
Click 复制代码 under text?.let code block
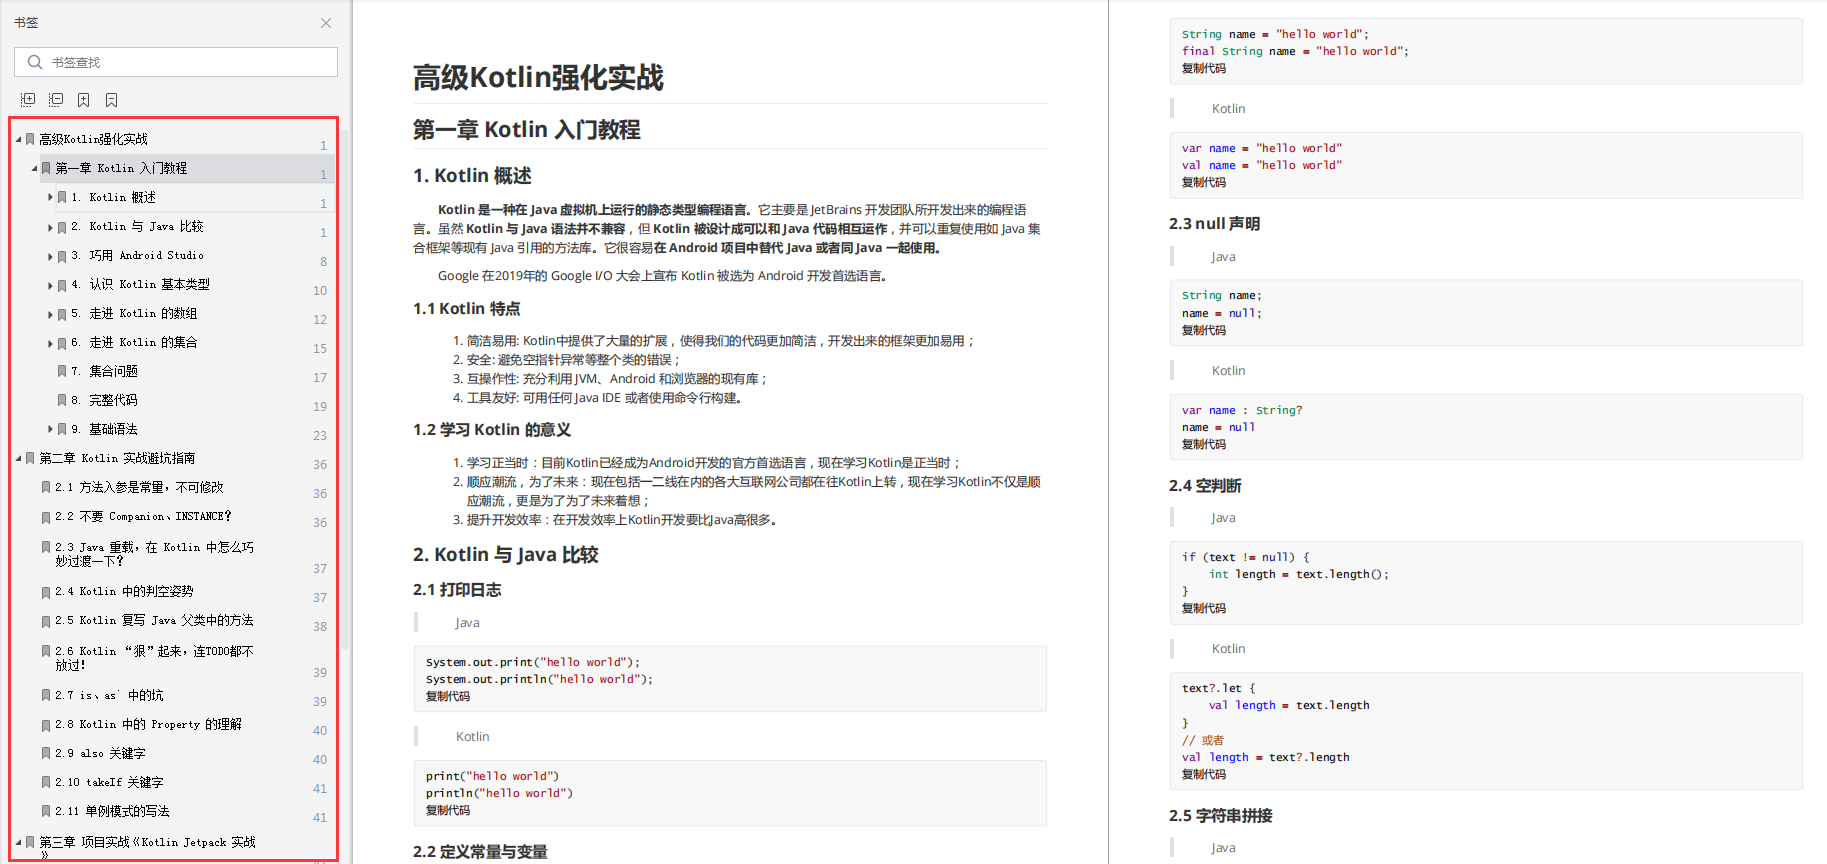(x=1204, y=775)
